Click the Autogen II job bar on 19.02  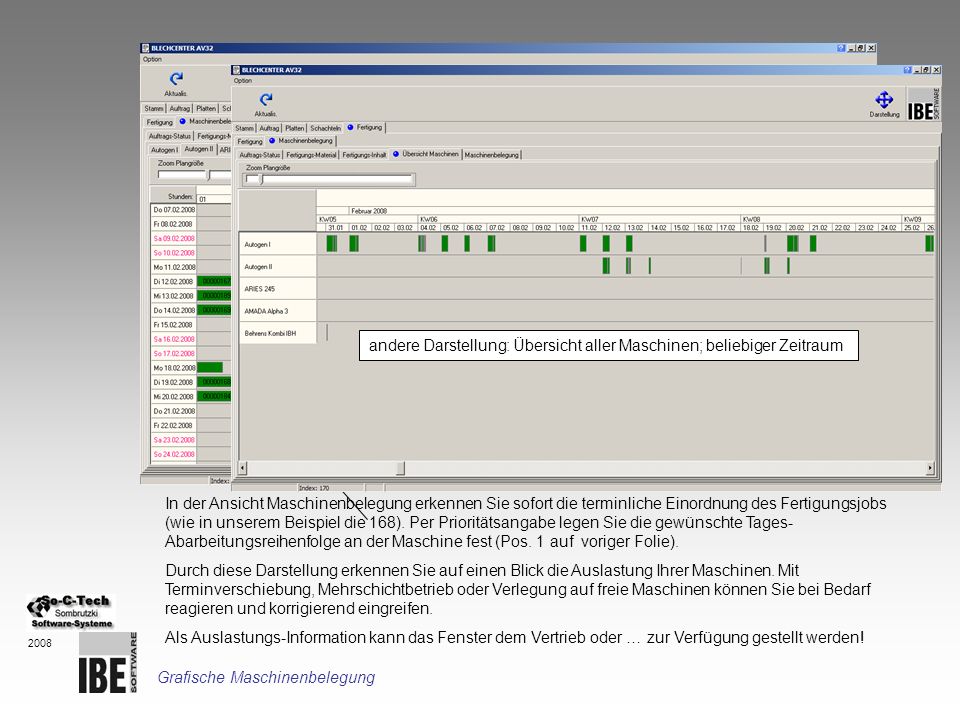coord(767,266)
